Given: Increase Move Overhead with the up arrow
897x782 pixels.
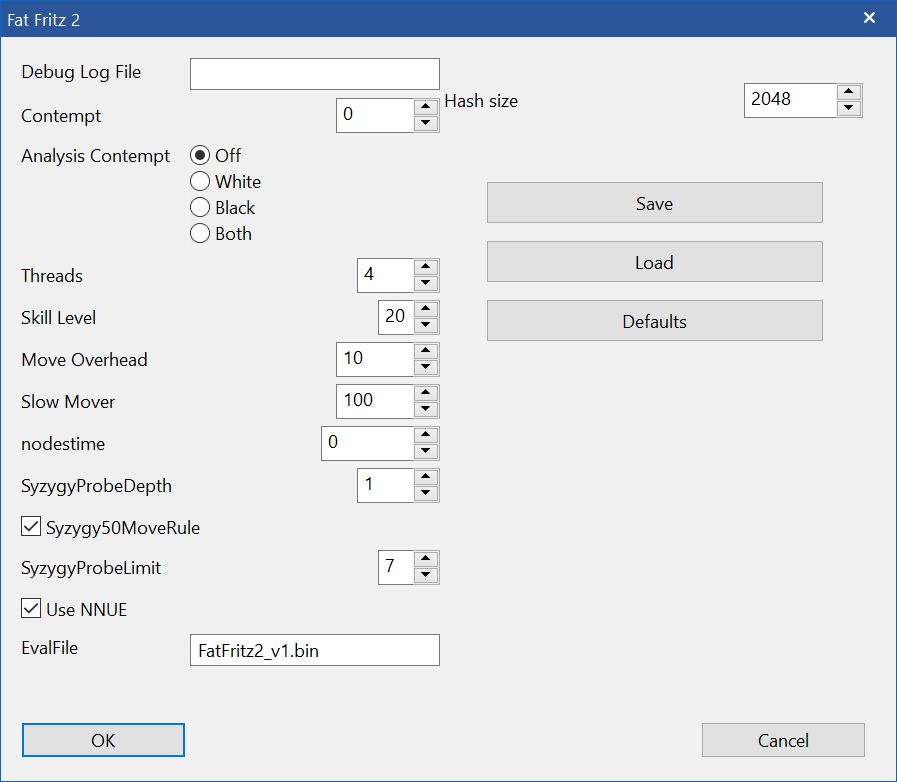Looking at the screenshot, I should (x=426, y=351).
